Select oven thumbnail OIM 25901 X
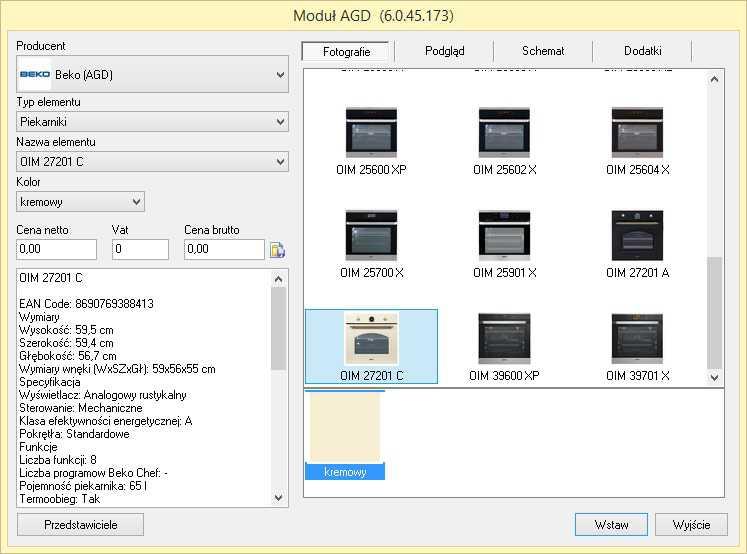The width and height of the screenshot is (747, 554). pyautogui.click(x=505, y=244)
